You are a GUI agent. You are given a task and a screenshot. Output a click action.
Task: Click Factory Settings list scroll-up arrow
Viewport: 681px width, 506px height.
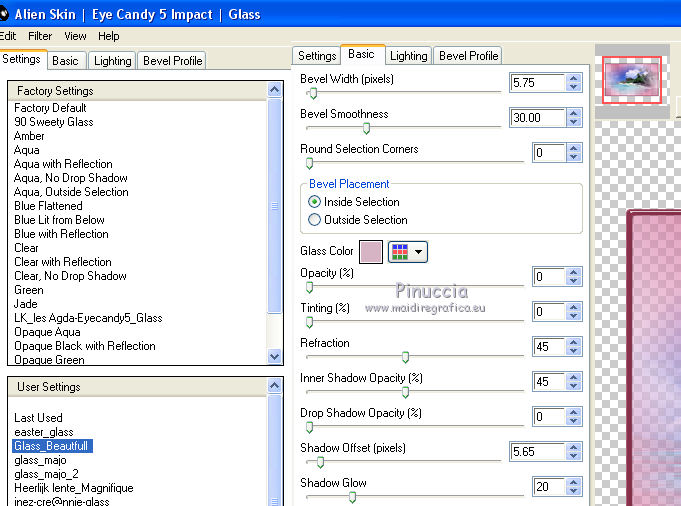tap(274, 90)
